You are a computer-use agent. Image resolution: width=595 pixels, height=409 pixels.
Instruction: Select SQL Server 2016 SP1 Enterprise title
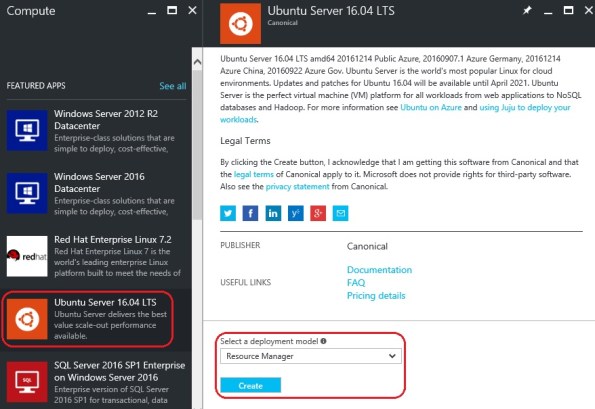[x=120, y=371]
